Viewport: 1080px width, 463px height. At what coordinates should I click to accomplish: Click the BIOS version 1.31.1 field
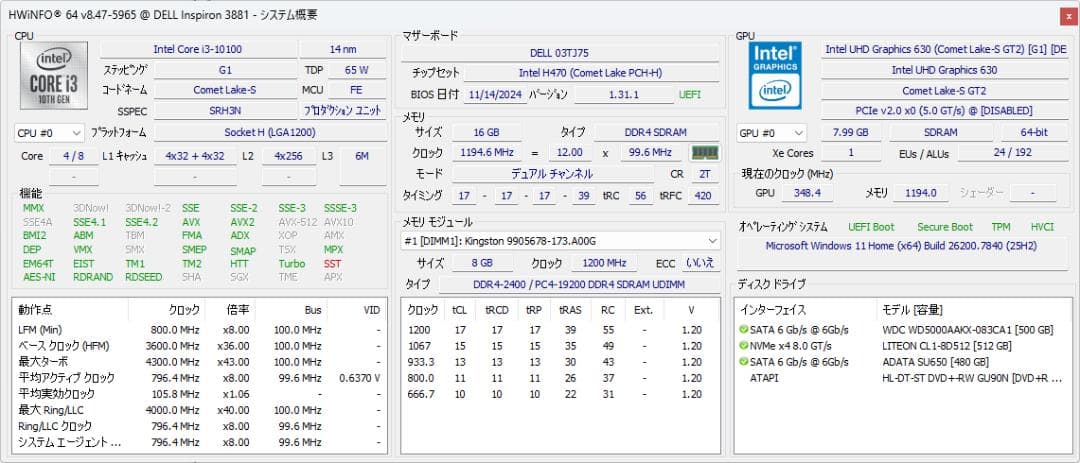tap(624, 94)
